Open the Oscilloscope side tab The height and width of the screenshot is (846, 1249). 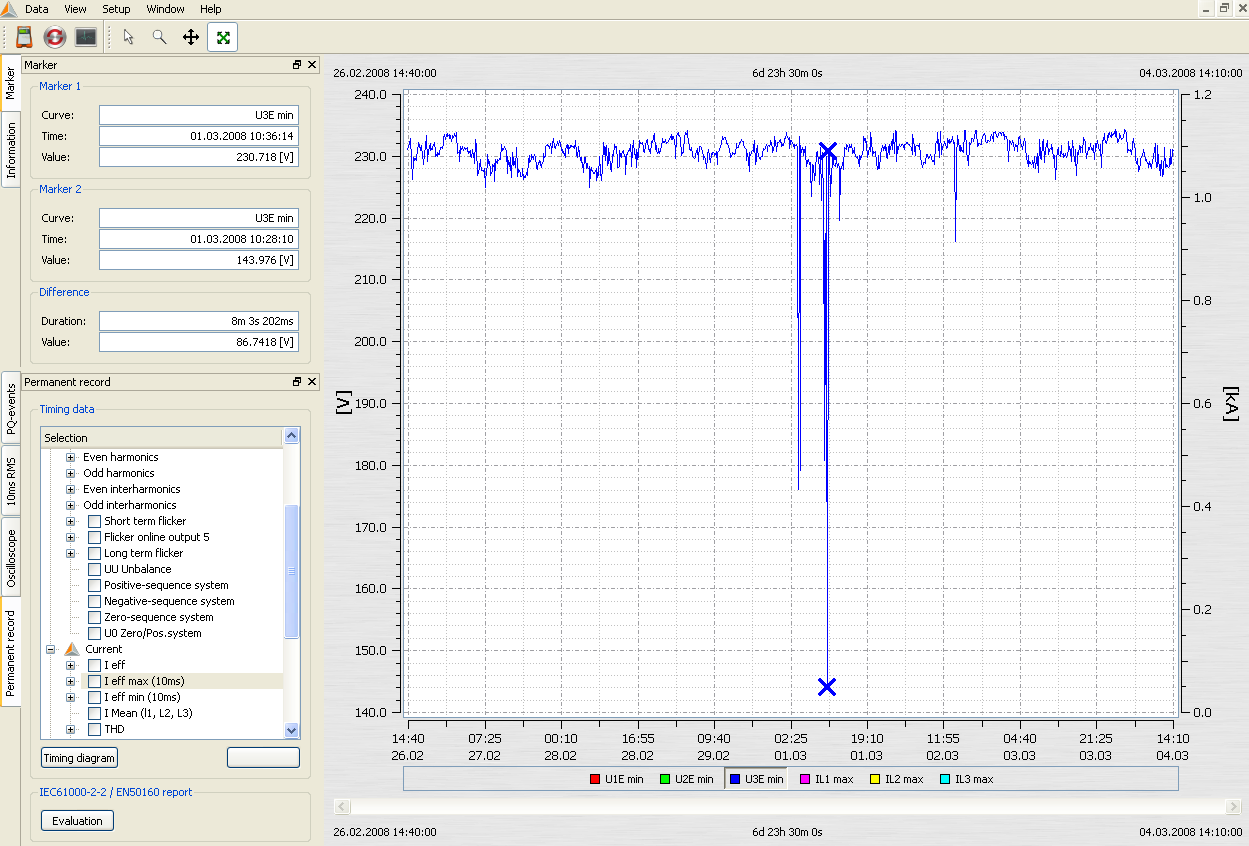(10, 558)
